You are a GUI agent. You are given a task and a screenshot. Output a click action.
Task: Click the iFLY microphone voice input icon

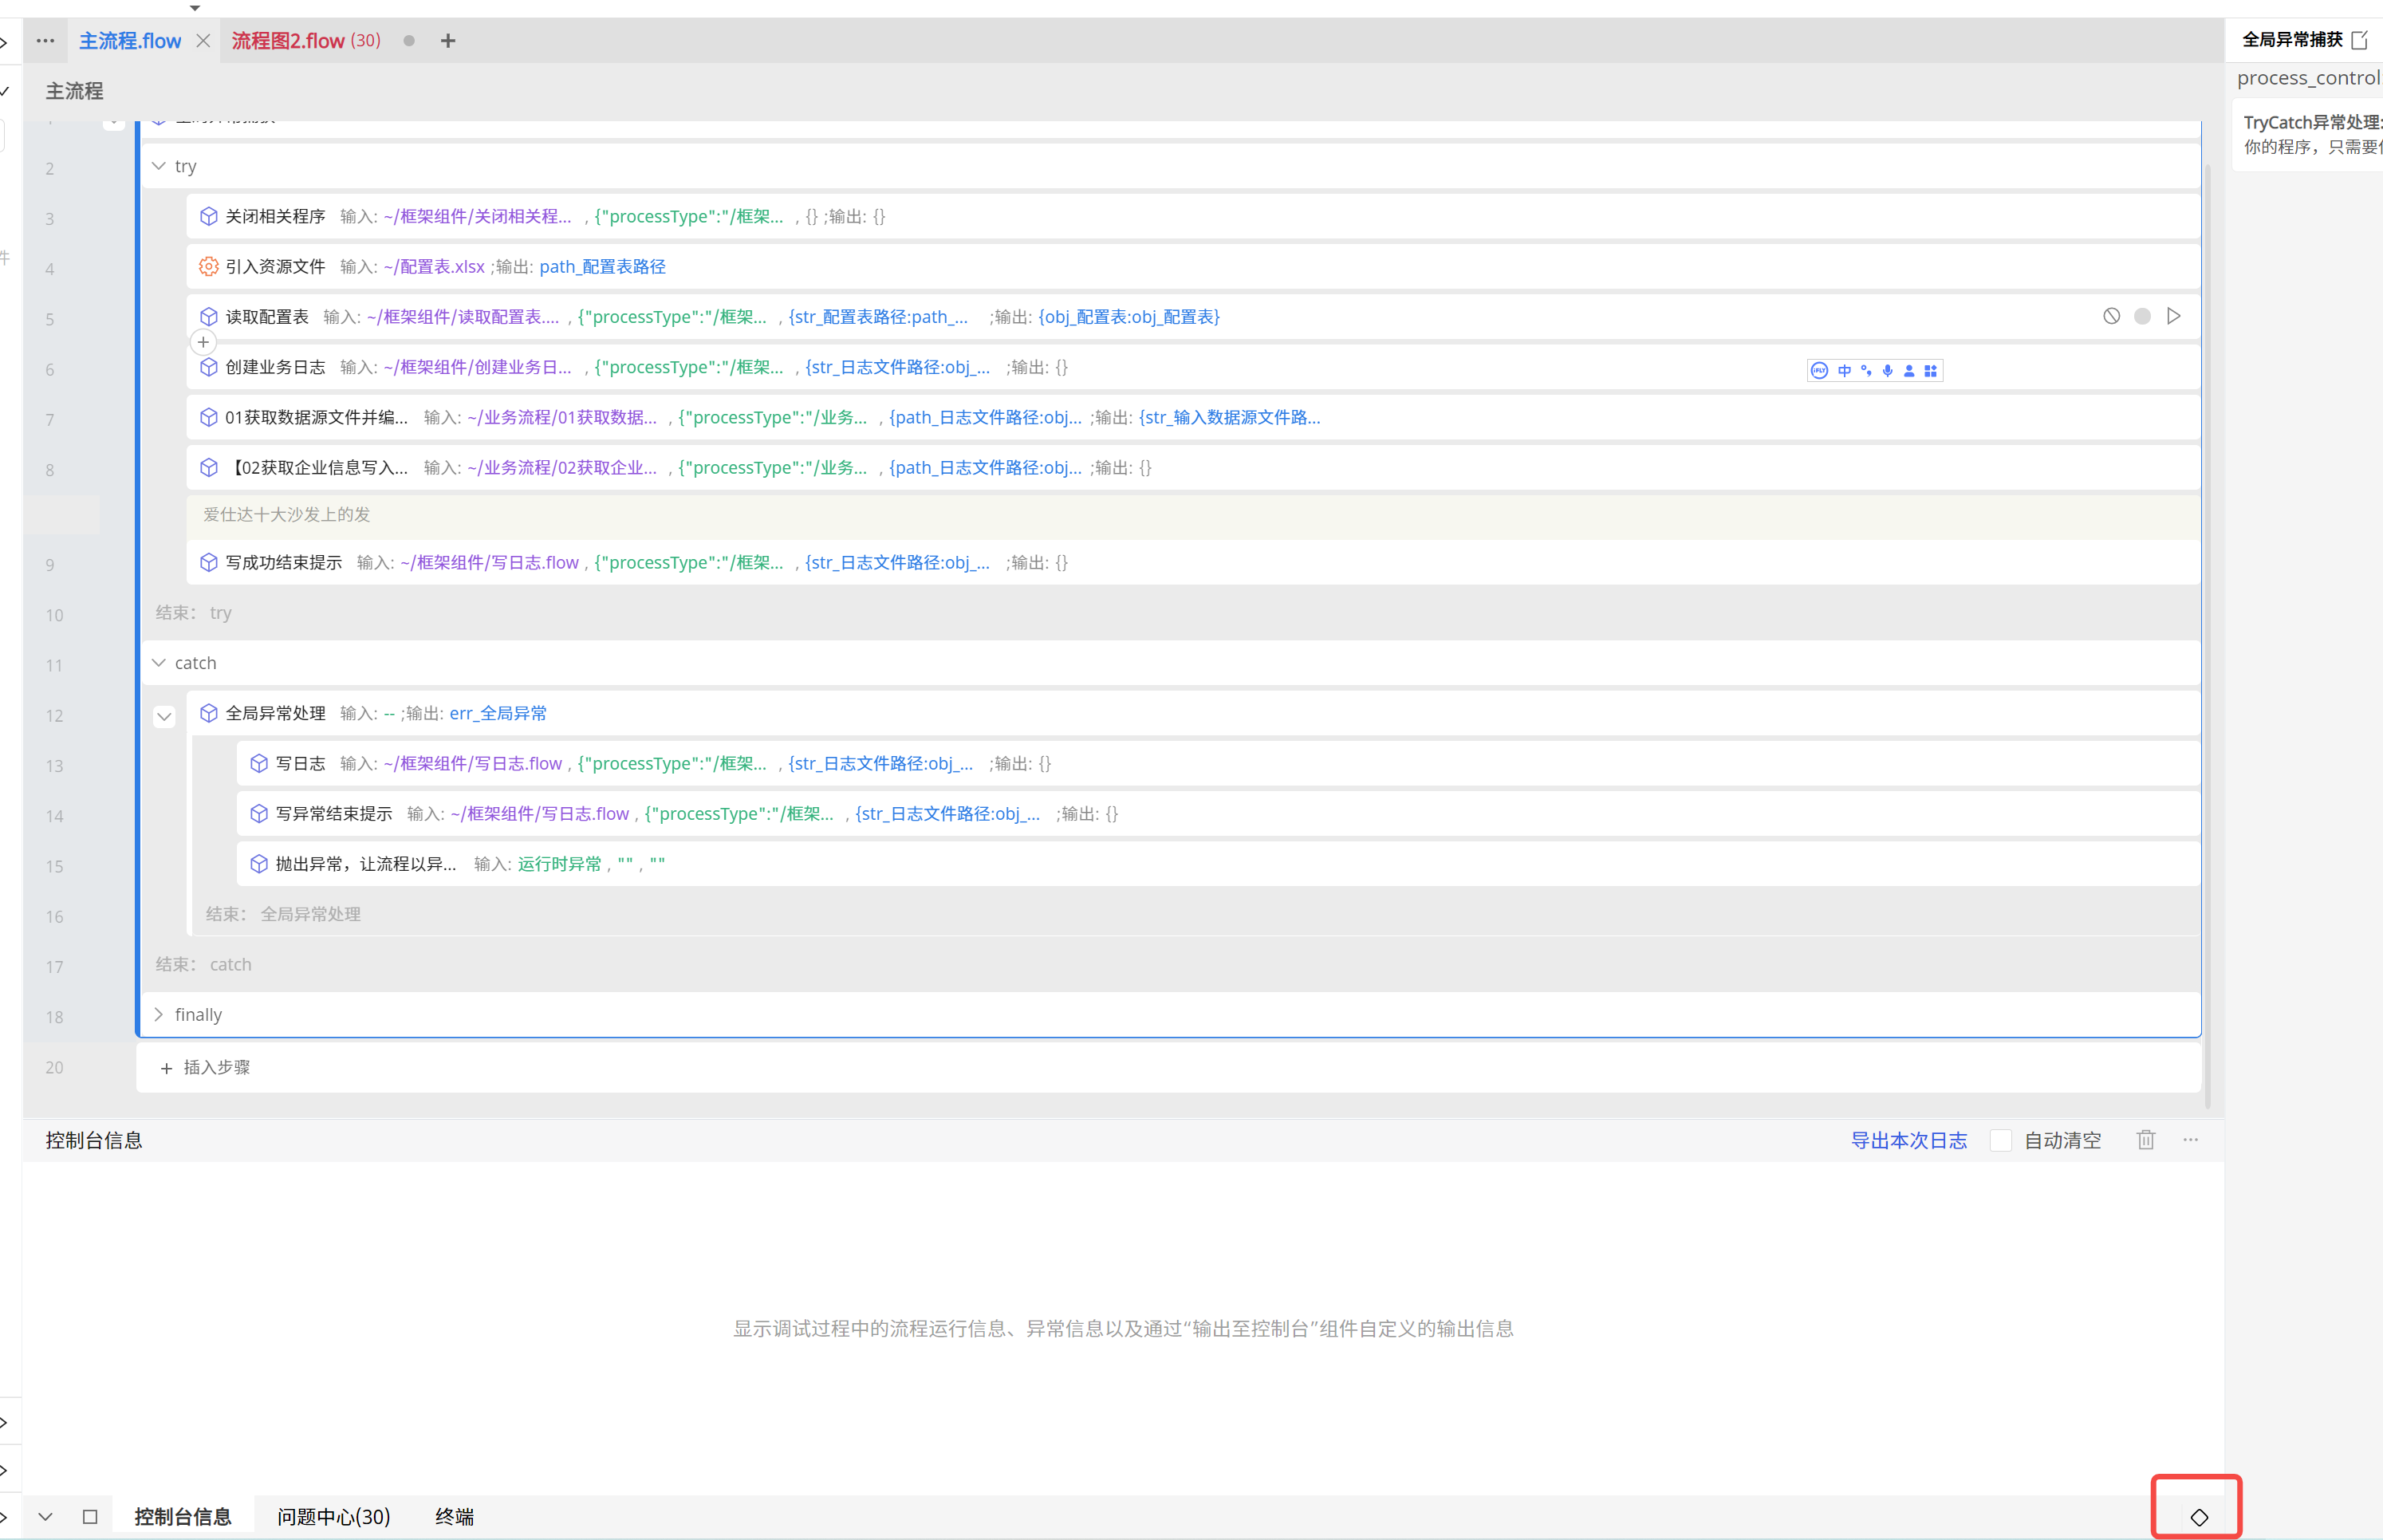point(1887,371)
